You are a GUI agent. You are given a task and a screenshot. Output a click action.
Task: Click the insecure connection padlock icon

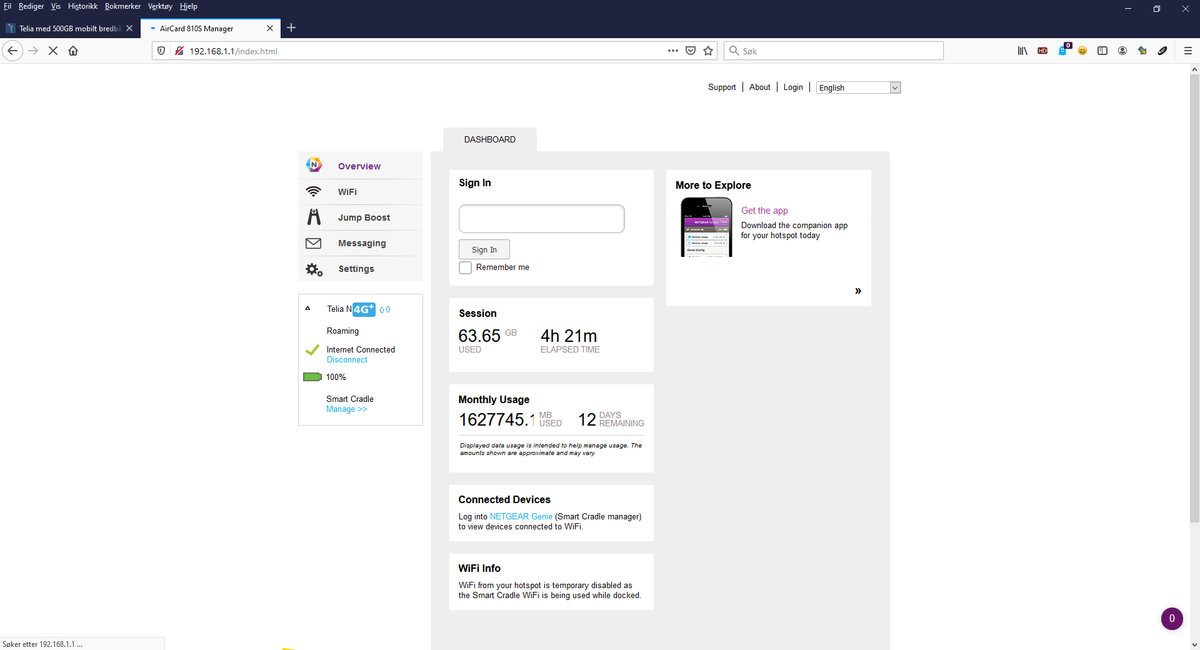point(178,50)
